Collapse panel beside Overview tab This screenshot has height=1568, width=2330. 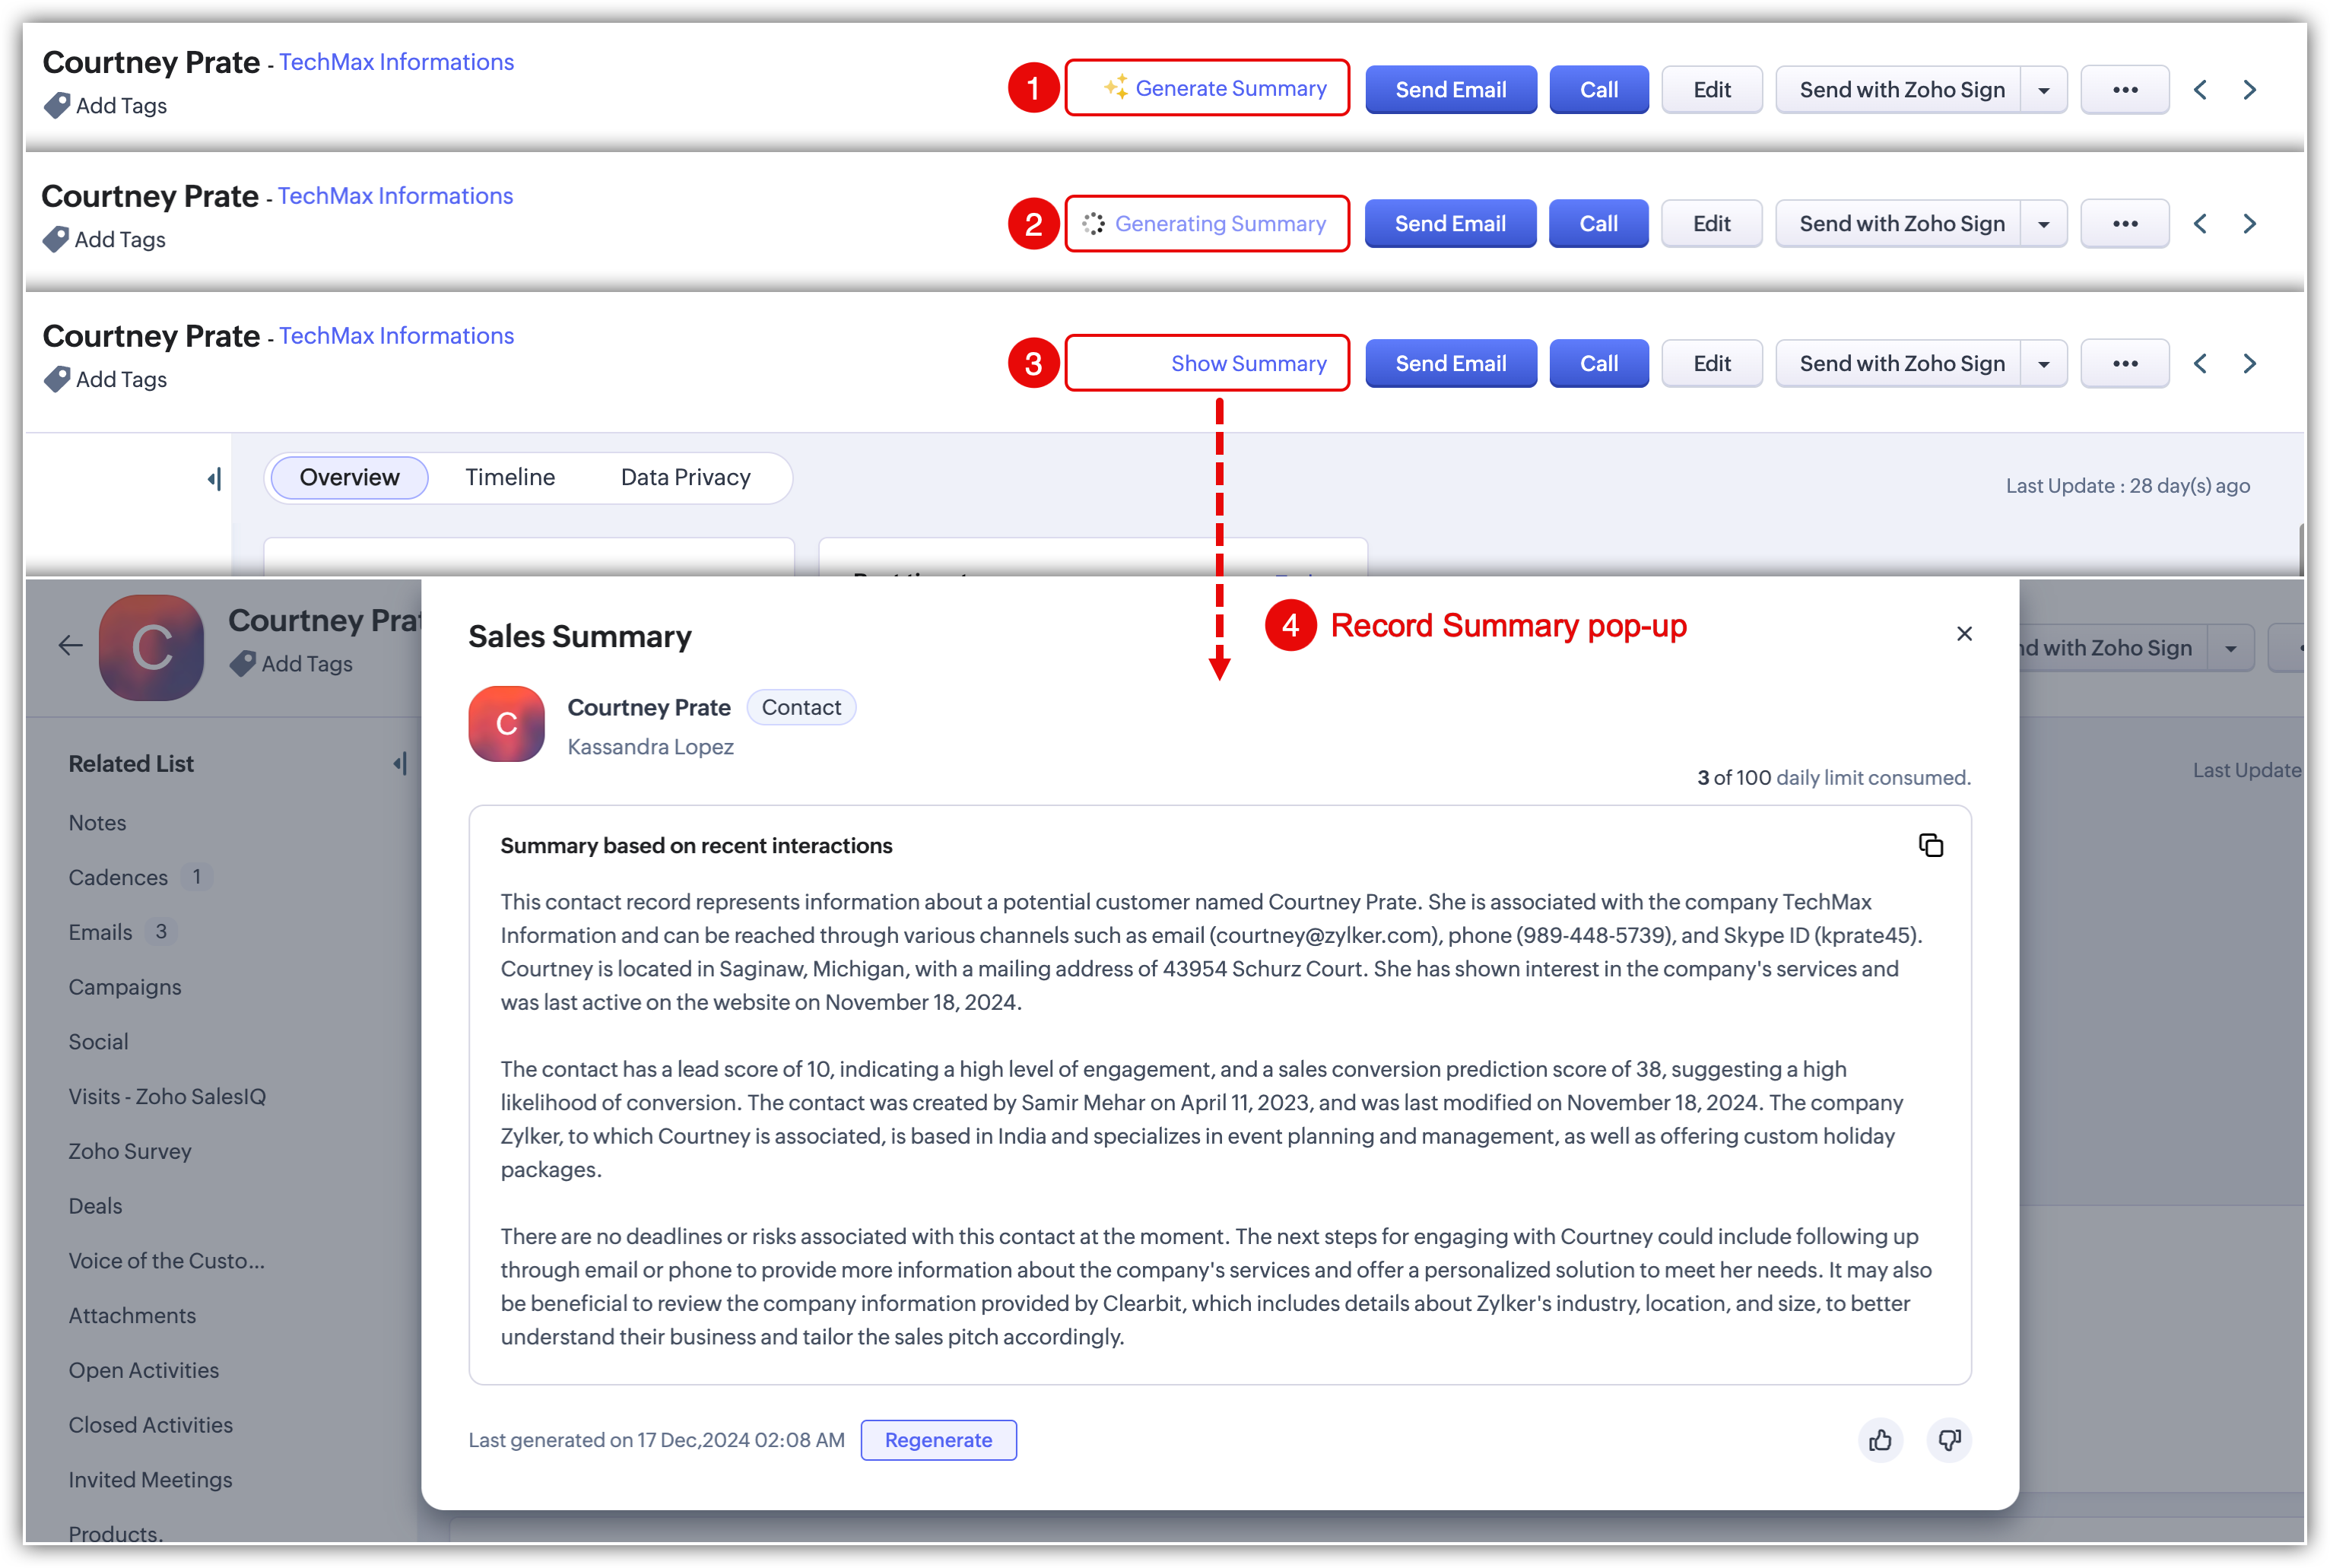[x=214, y=479]
